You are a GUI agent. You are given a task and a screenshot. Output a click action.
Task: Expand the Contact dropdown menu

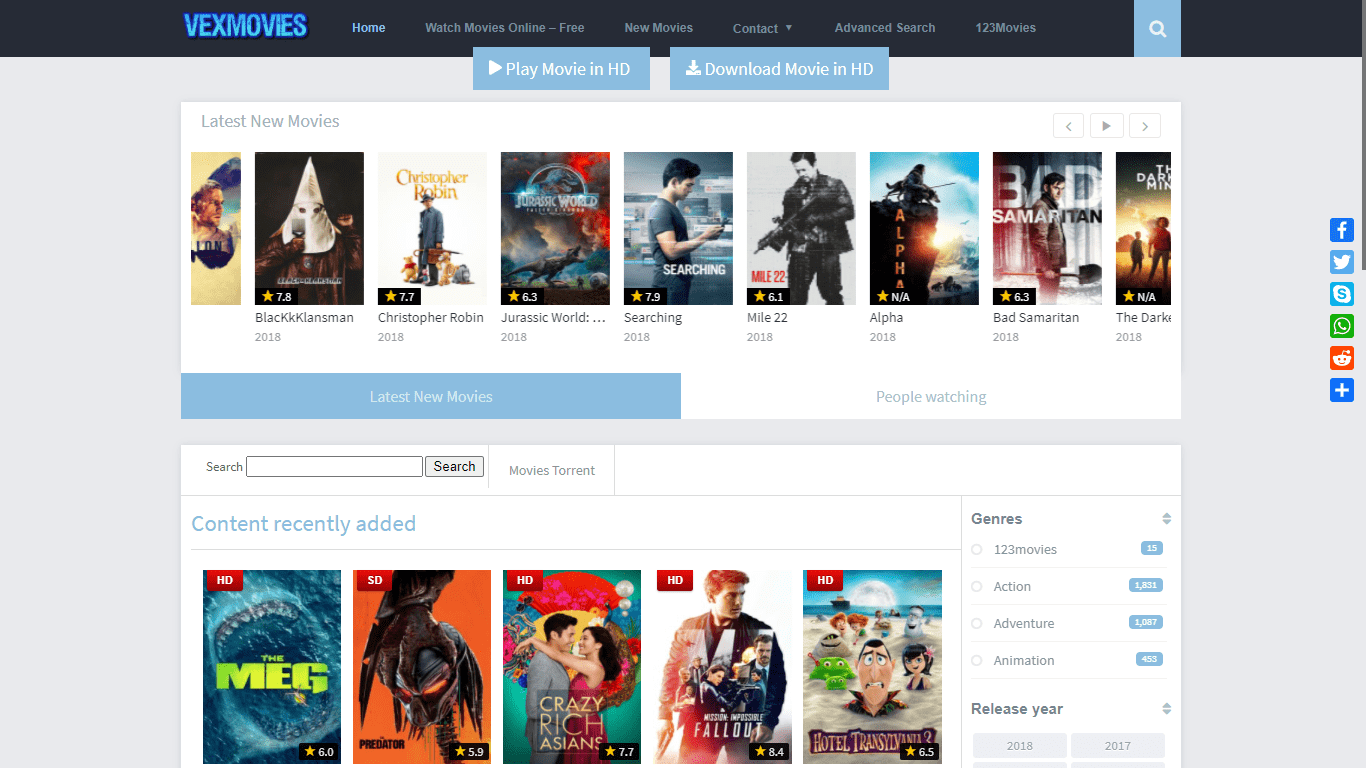tap(762, 28)
